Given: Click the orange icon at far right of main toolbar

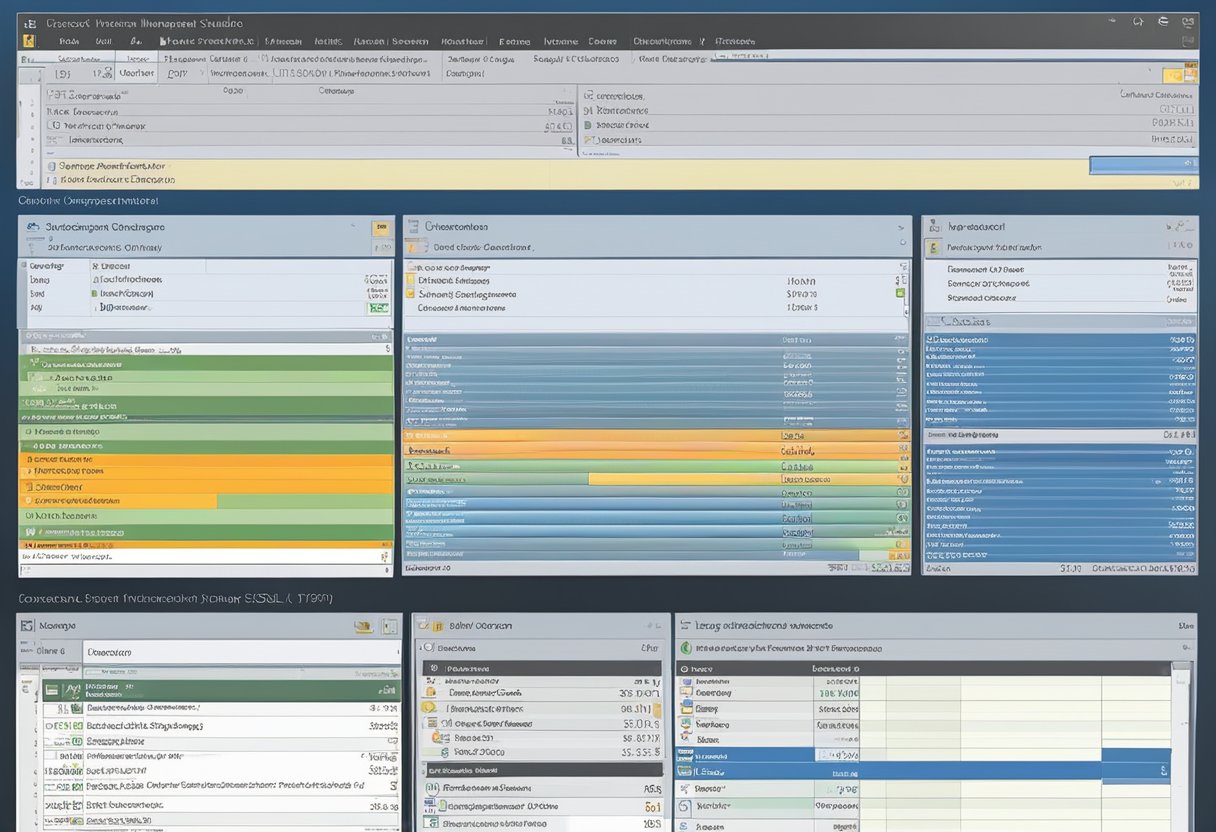Looking at the screenshot, I should pos(1172,75).
